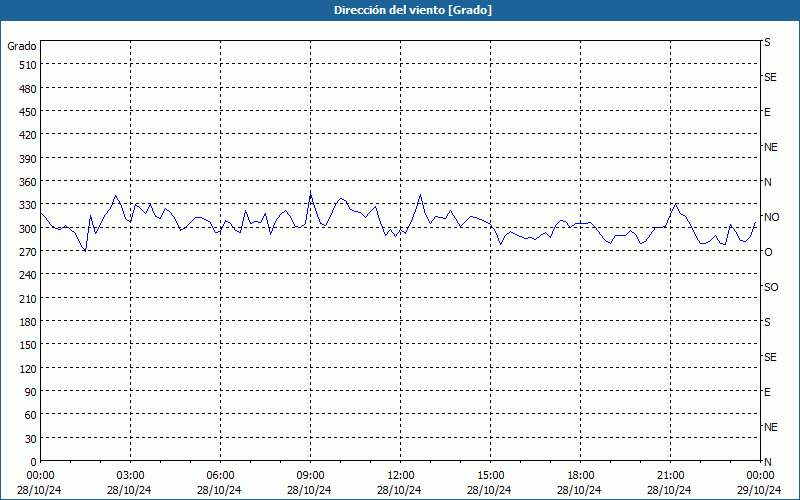Screen dimensions: 800x500
Task: Select the "150" y-axis value
Action: tap(28, 345)
